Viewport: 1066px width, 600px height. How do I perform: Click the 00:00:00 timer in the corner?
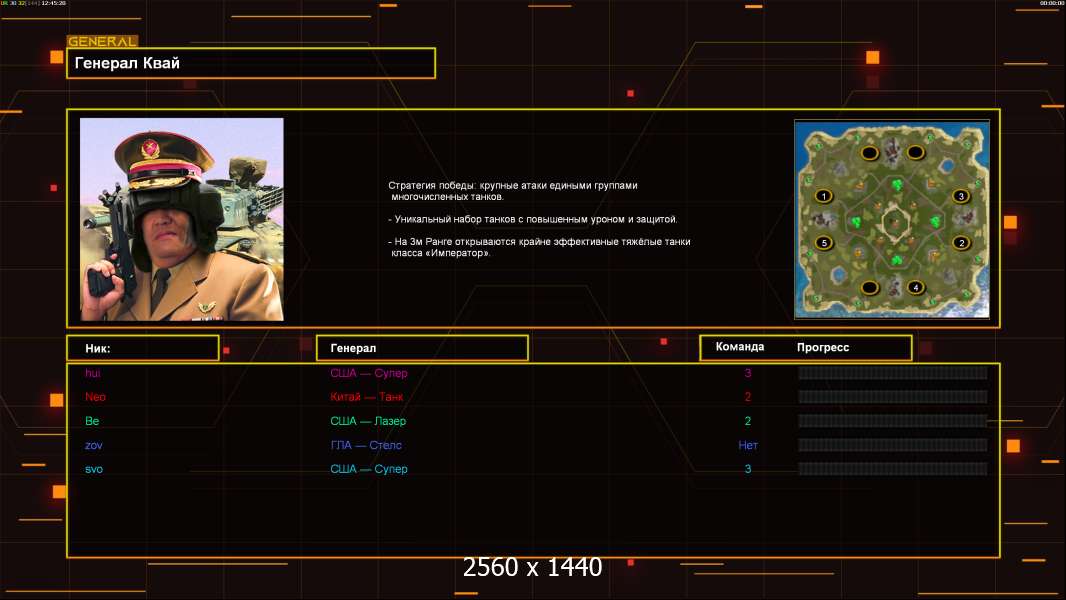coord(1051,4)
